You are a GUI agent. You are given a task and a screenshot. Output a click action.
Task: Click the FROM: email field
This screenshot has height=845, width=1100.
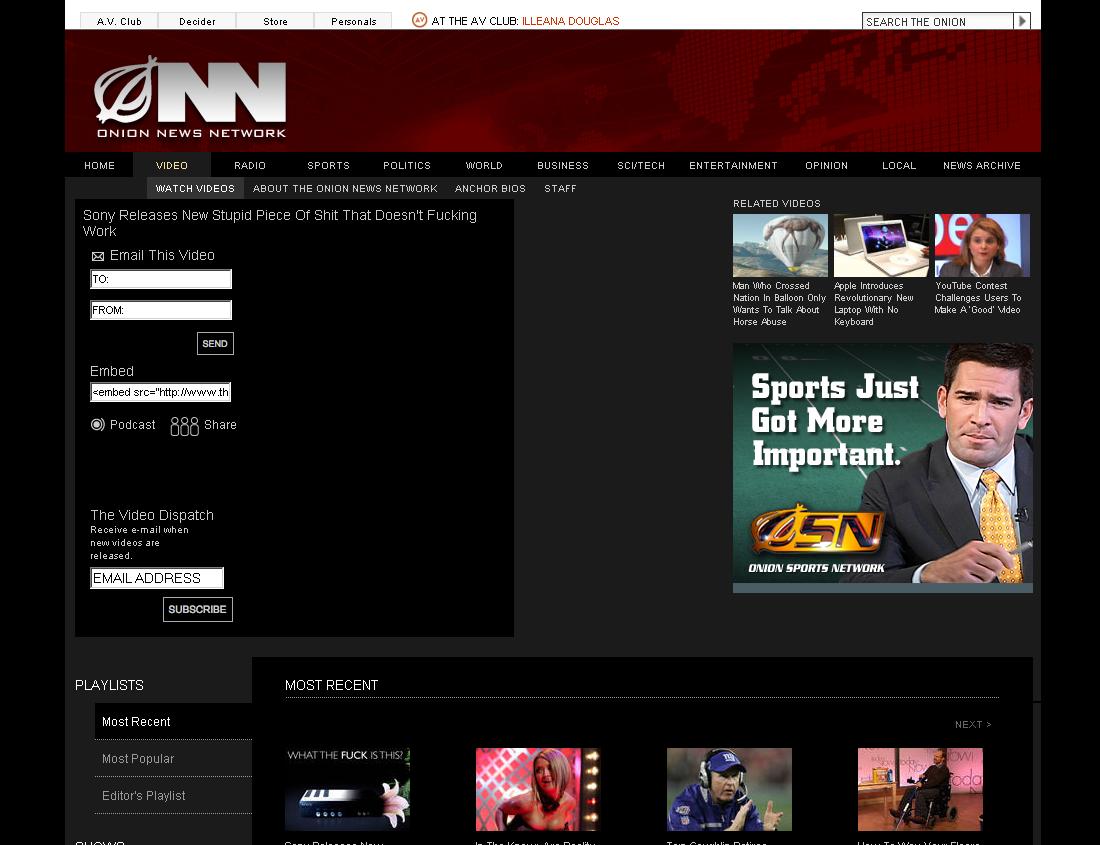[x=161, y=310]
